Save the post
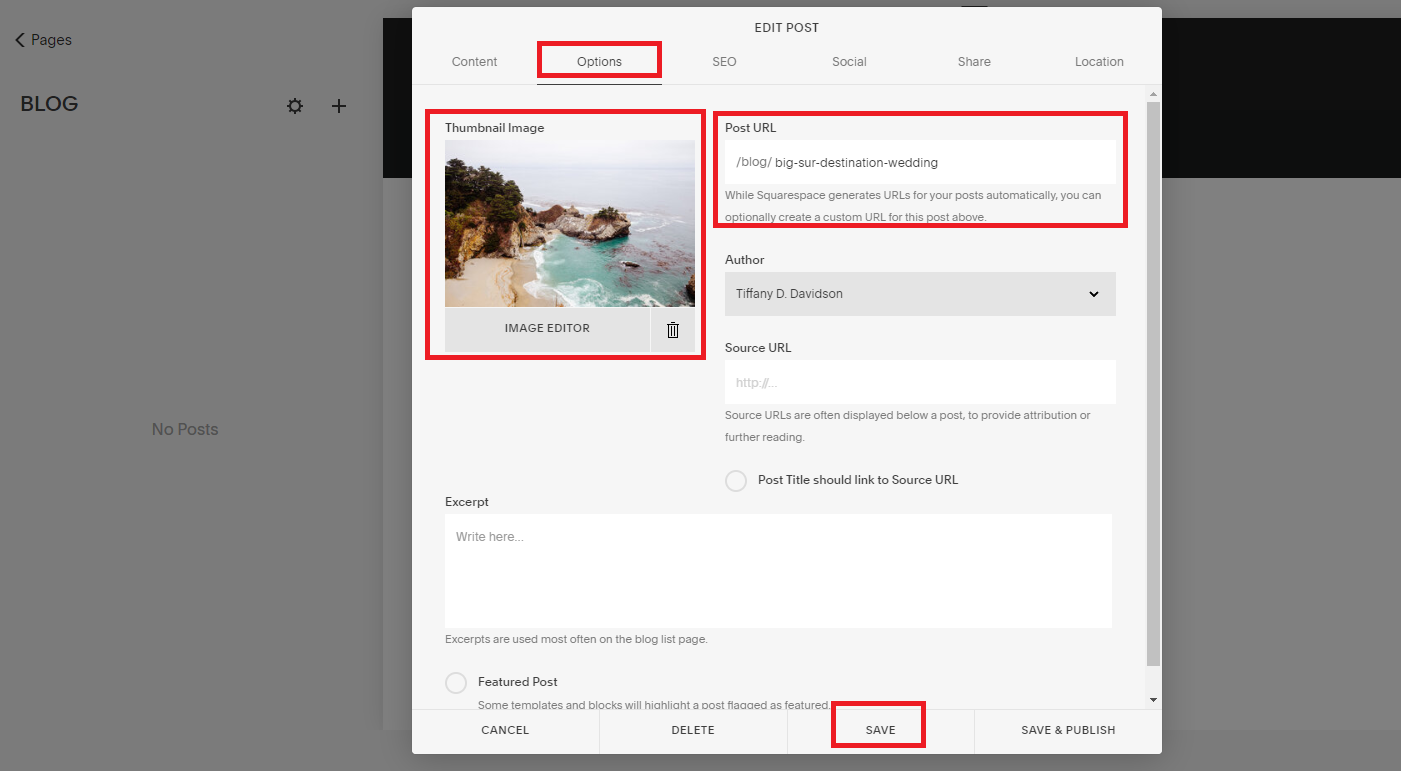 (878, 729)
